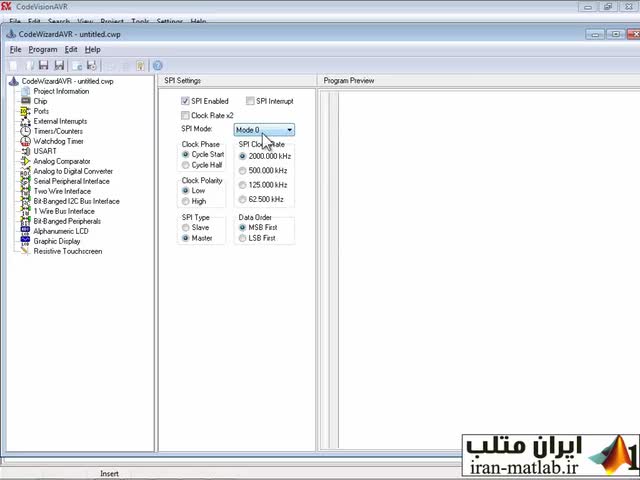Select External Interrupts in the tree
The height and width of the screenshot is (480, 640).
60,121
